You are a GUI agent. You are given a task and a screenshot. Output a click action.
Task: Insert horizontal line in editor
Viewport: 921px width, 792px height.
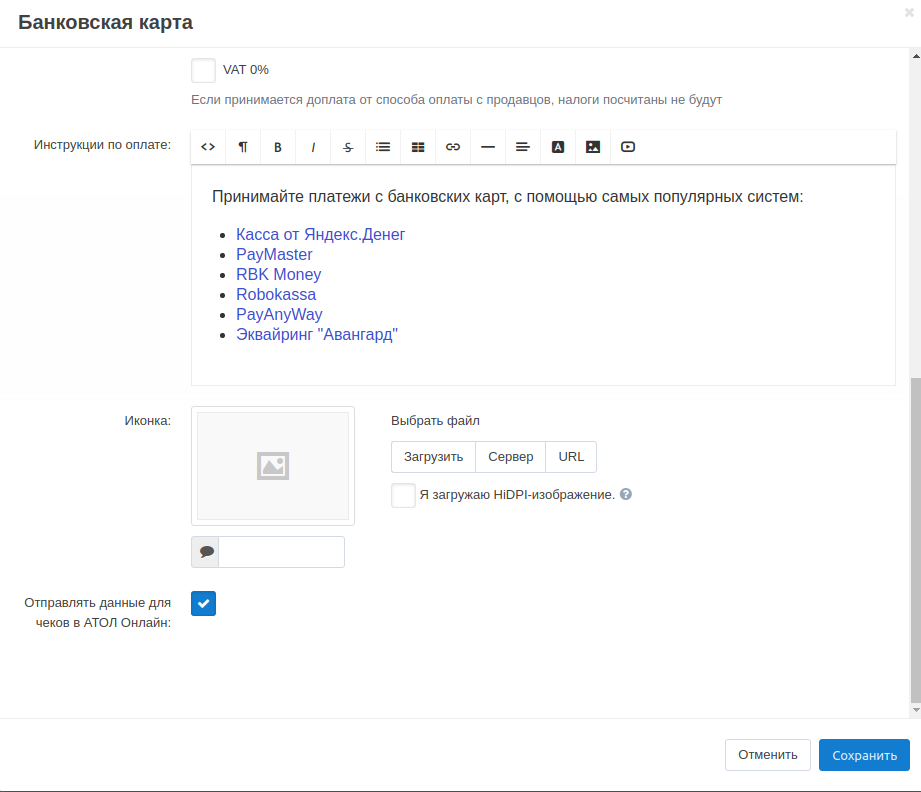coord(488,147)
